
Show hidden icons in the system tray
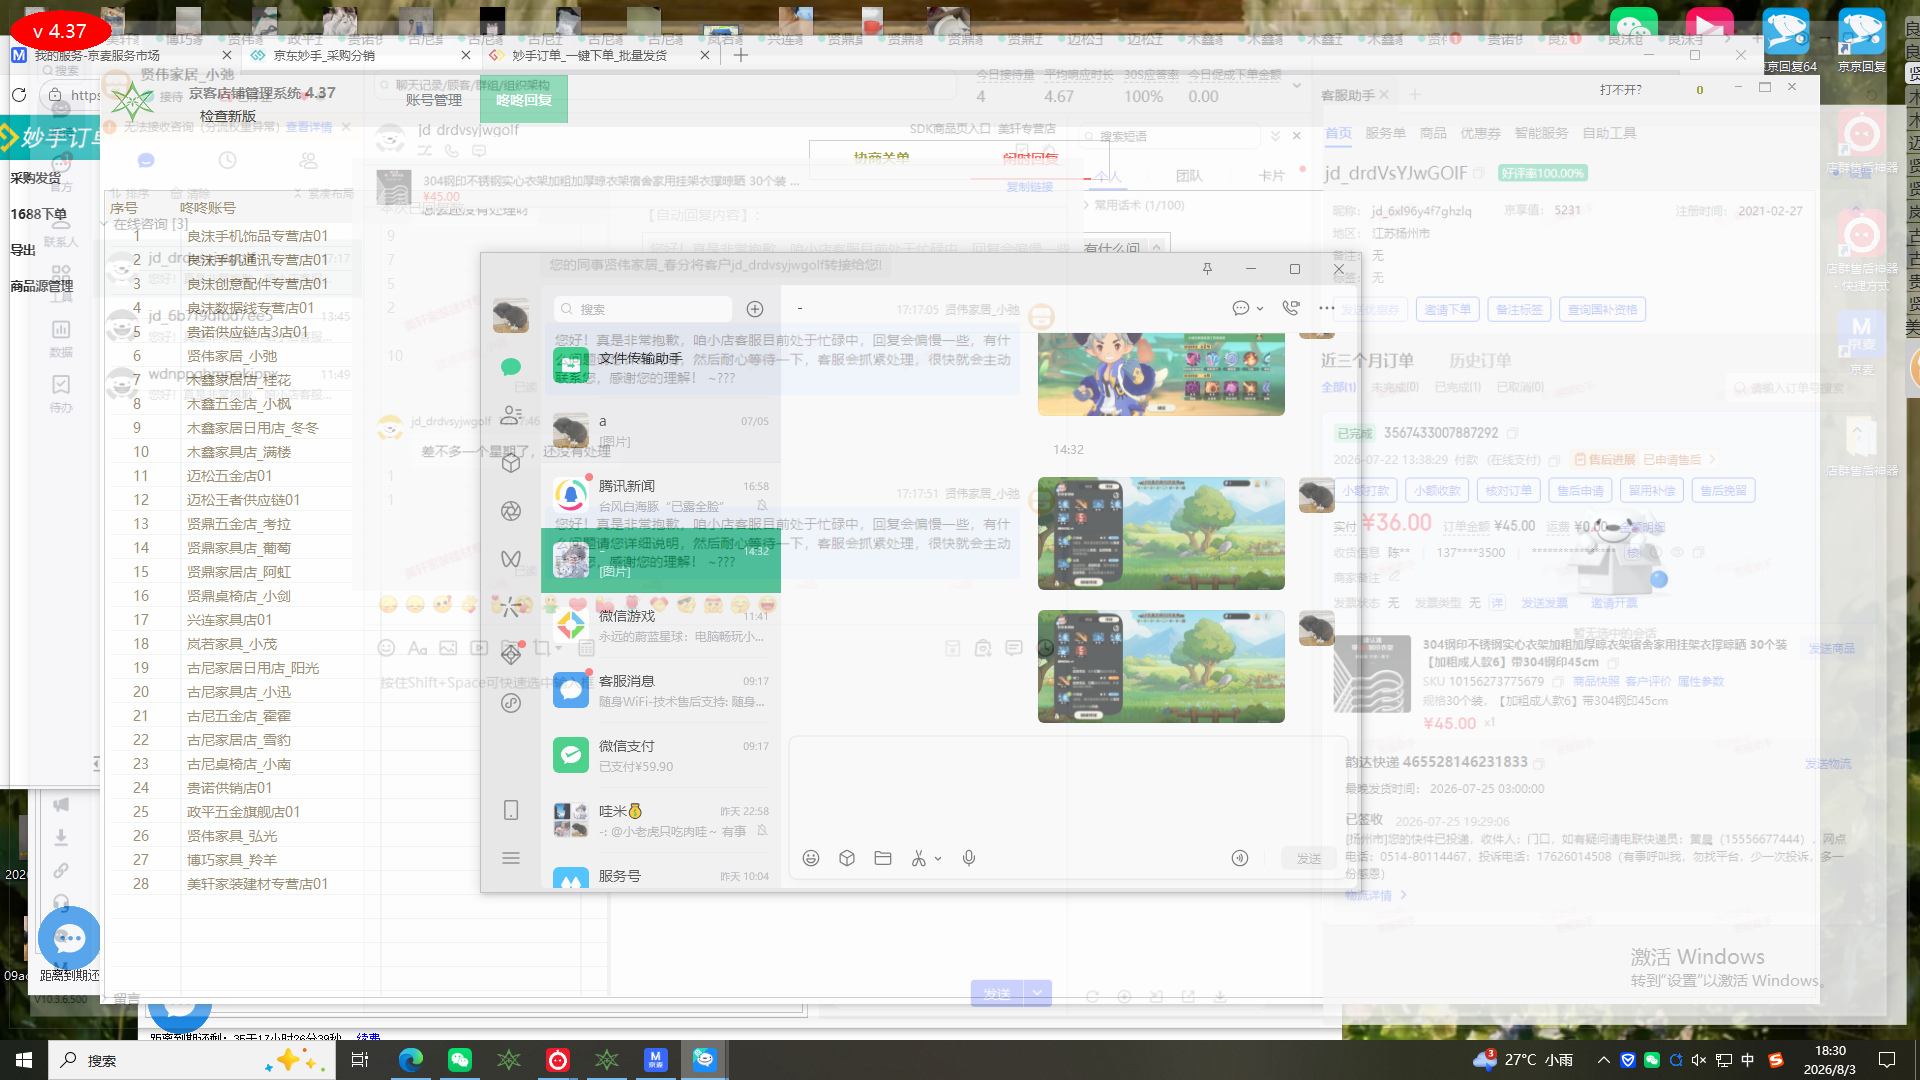tap(1604, 1060)
